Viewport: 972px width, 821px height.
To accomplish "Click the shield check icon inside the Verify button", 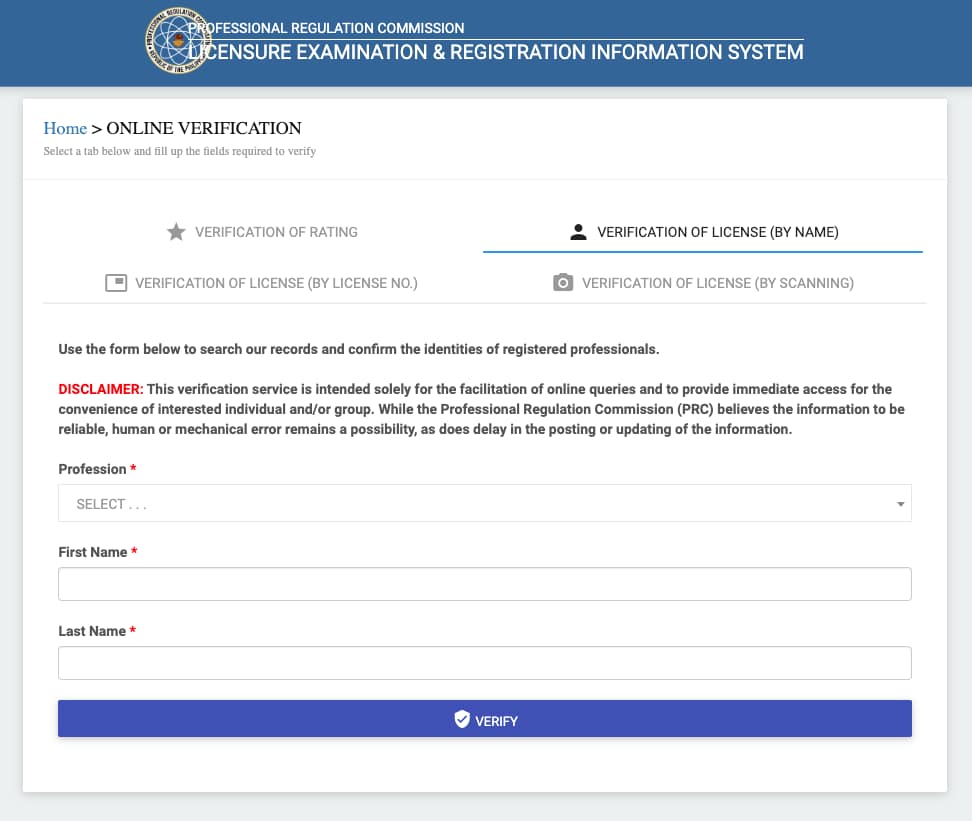I will 461,718.
